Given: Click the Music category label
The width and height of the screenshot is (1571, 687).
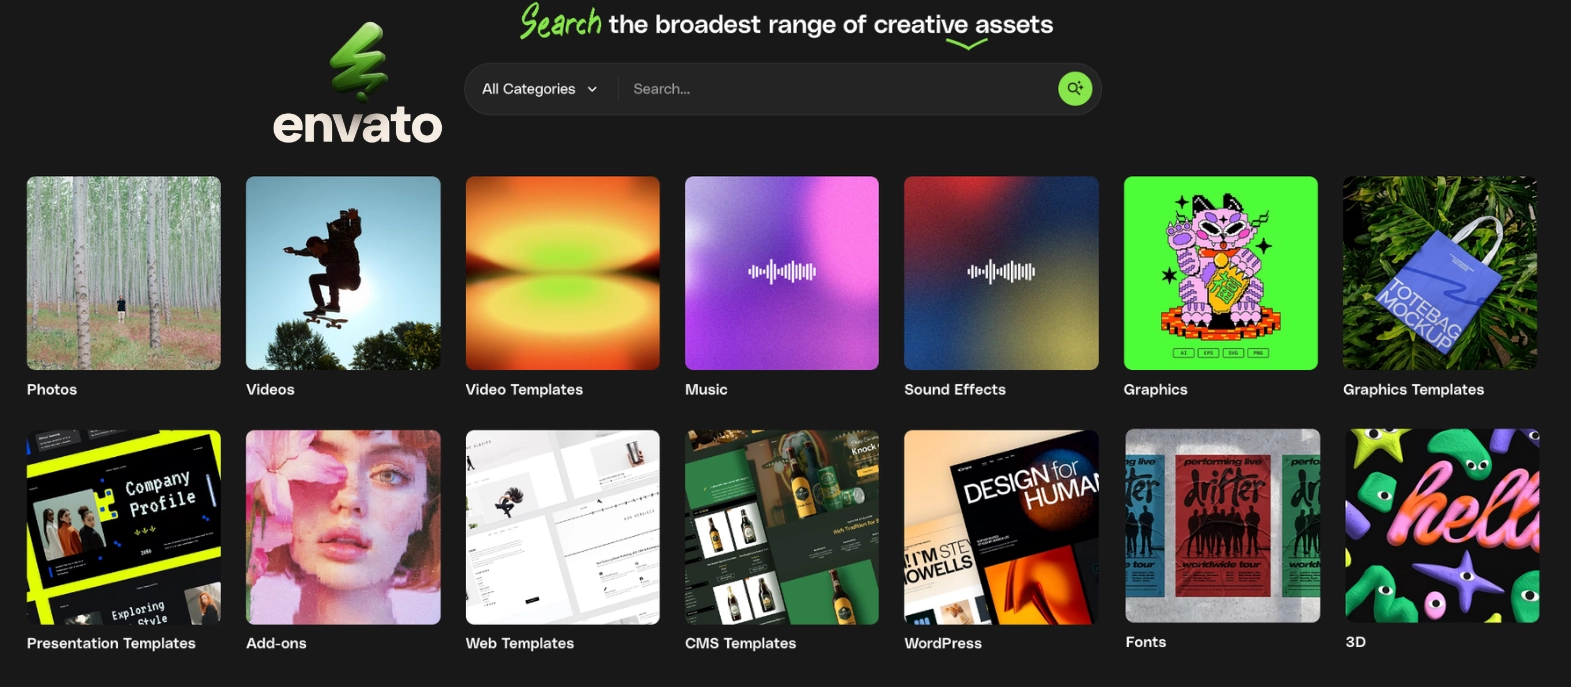Looking at the screenshot, I should [706, 390].
